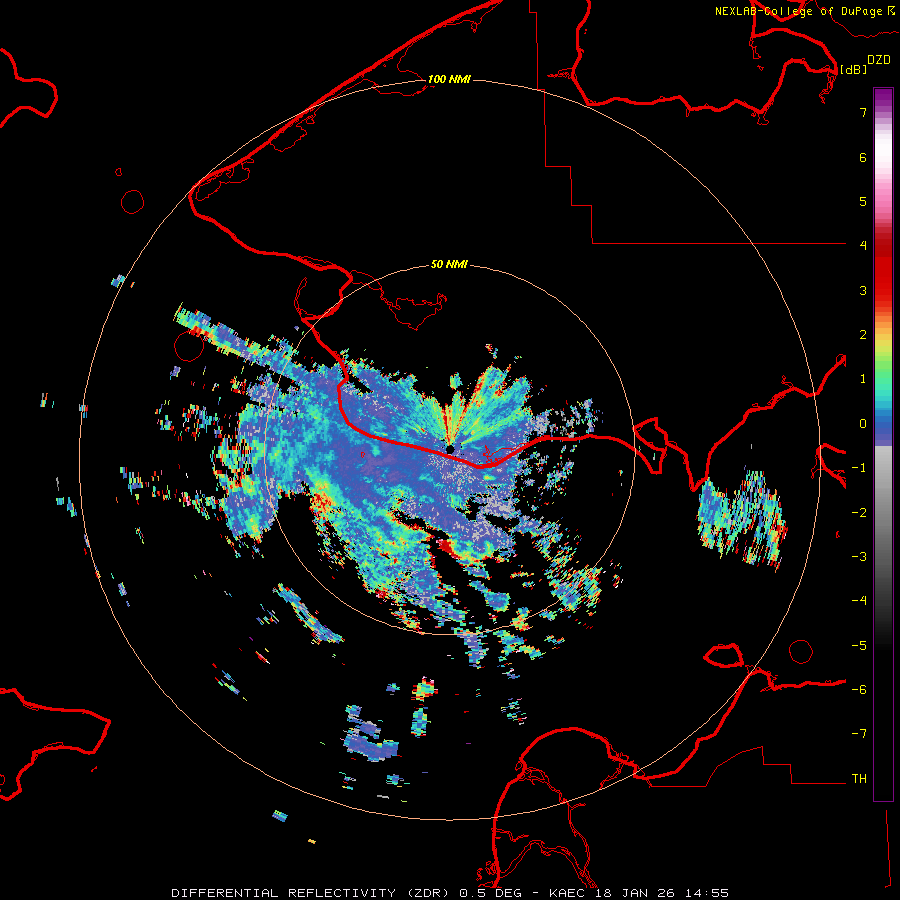900x900 pixels.
Task: Click the 7 value on the colorbar scale
Action: [x=863, y=112]
